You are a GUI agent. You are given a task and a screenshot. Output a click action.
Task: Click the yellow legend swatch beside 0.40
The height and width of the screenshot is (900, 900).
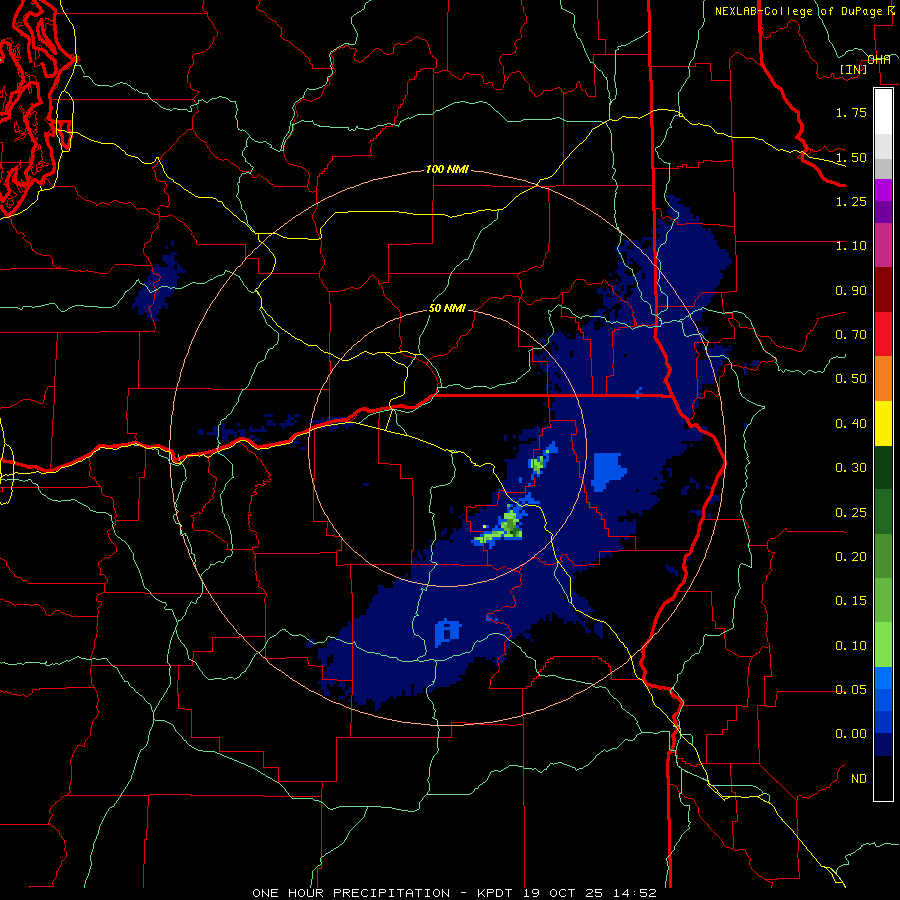click(883, 423)
